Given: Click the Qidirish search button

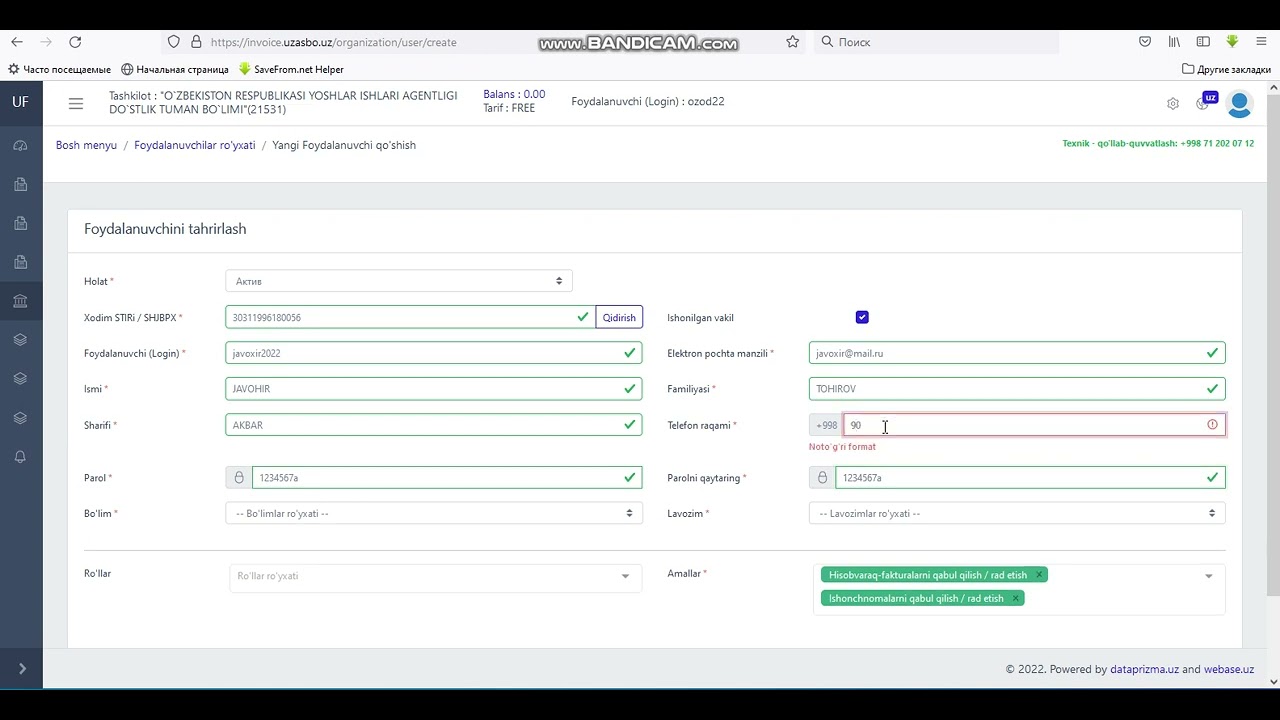Looking at the screenshot, I should pos(619,317).
